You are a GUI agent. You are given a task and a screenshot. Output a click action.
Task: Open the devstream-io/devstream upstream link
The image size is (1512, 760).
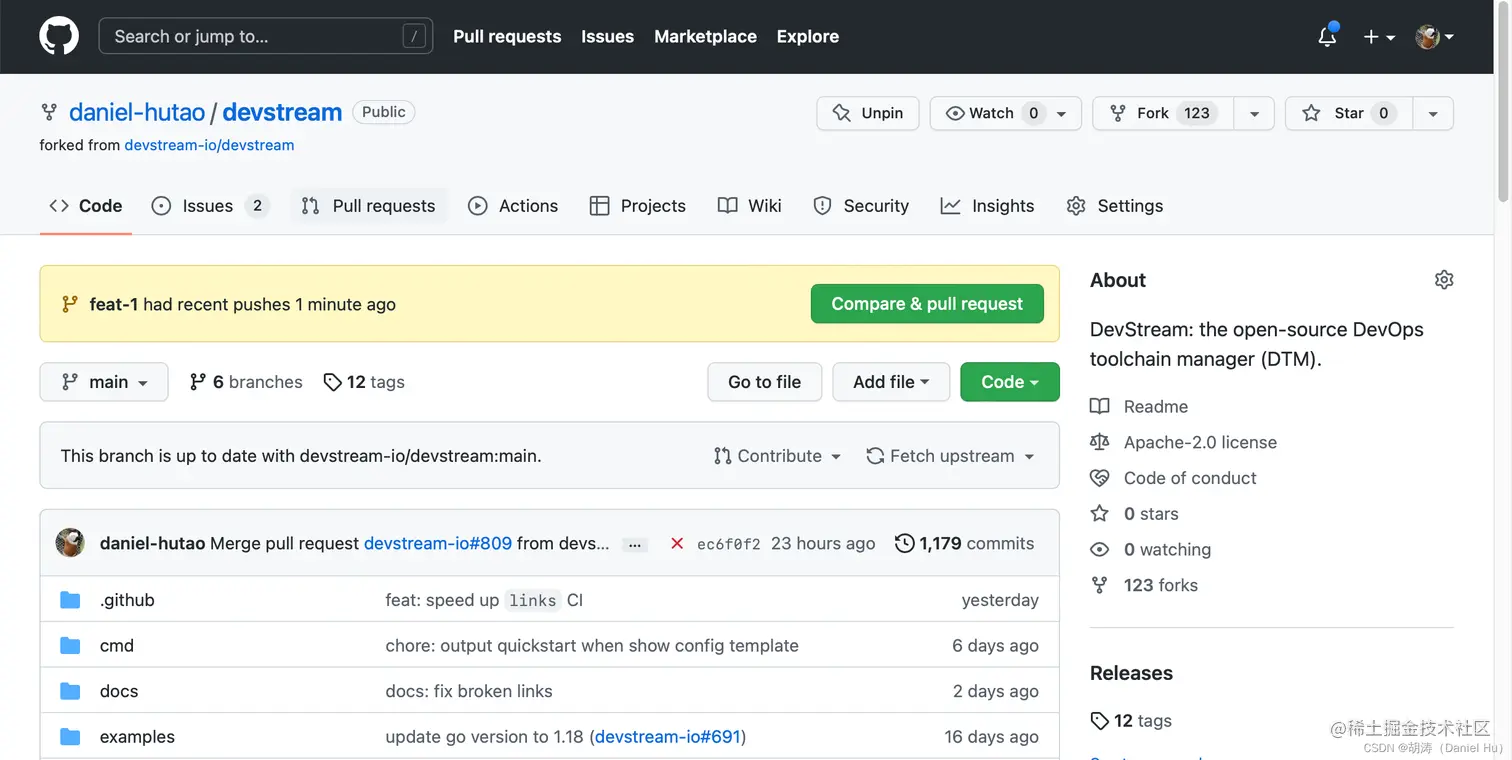[x=209, y=145]
